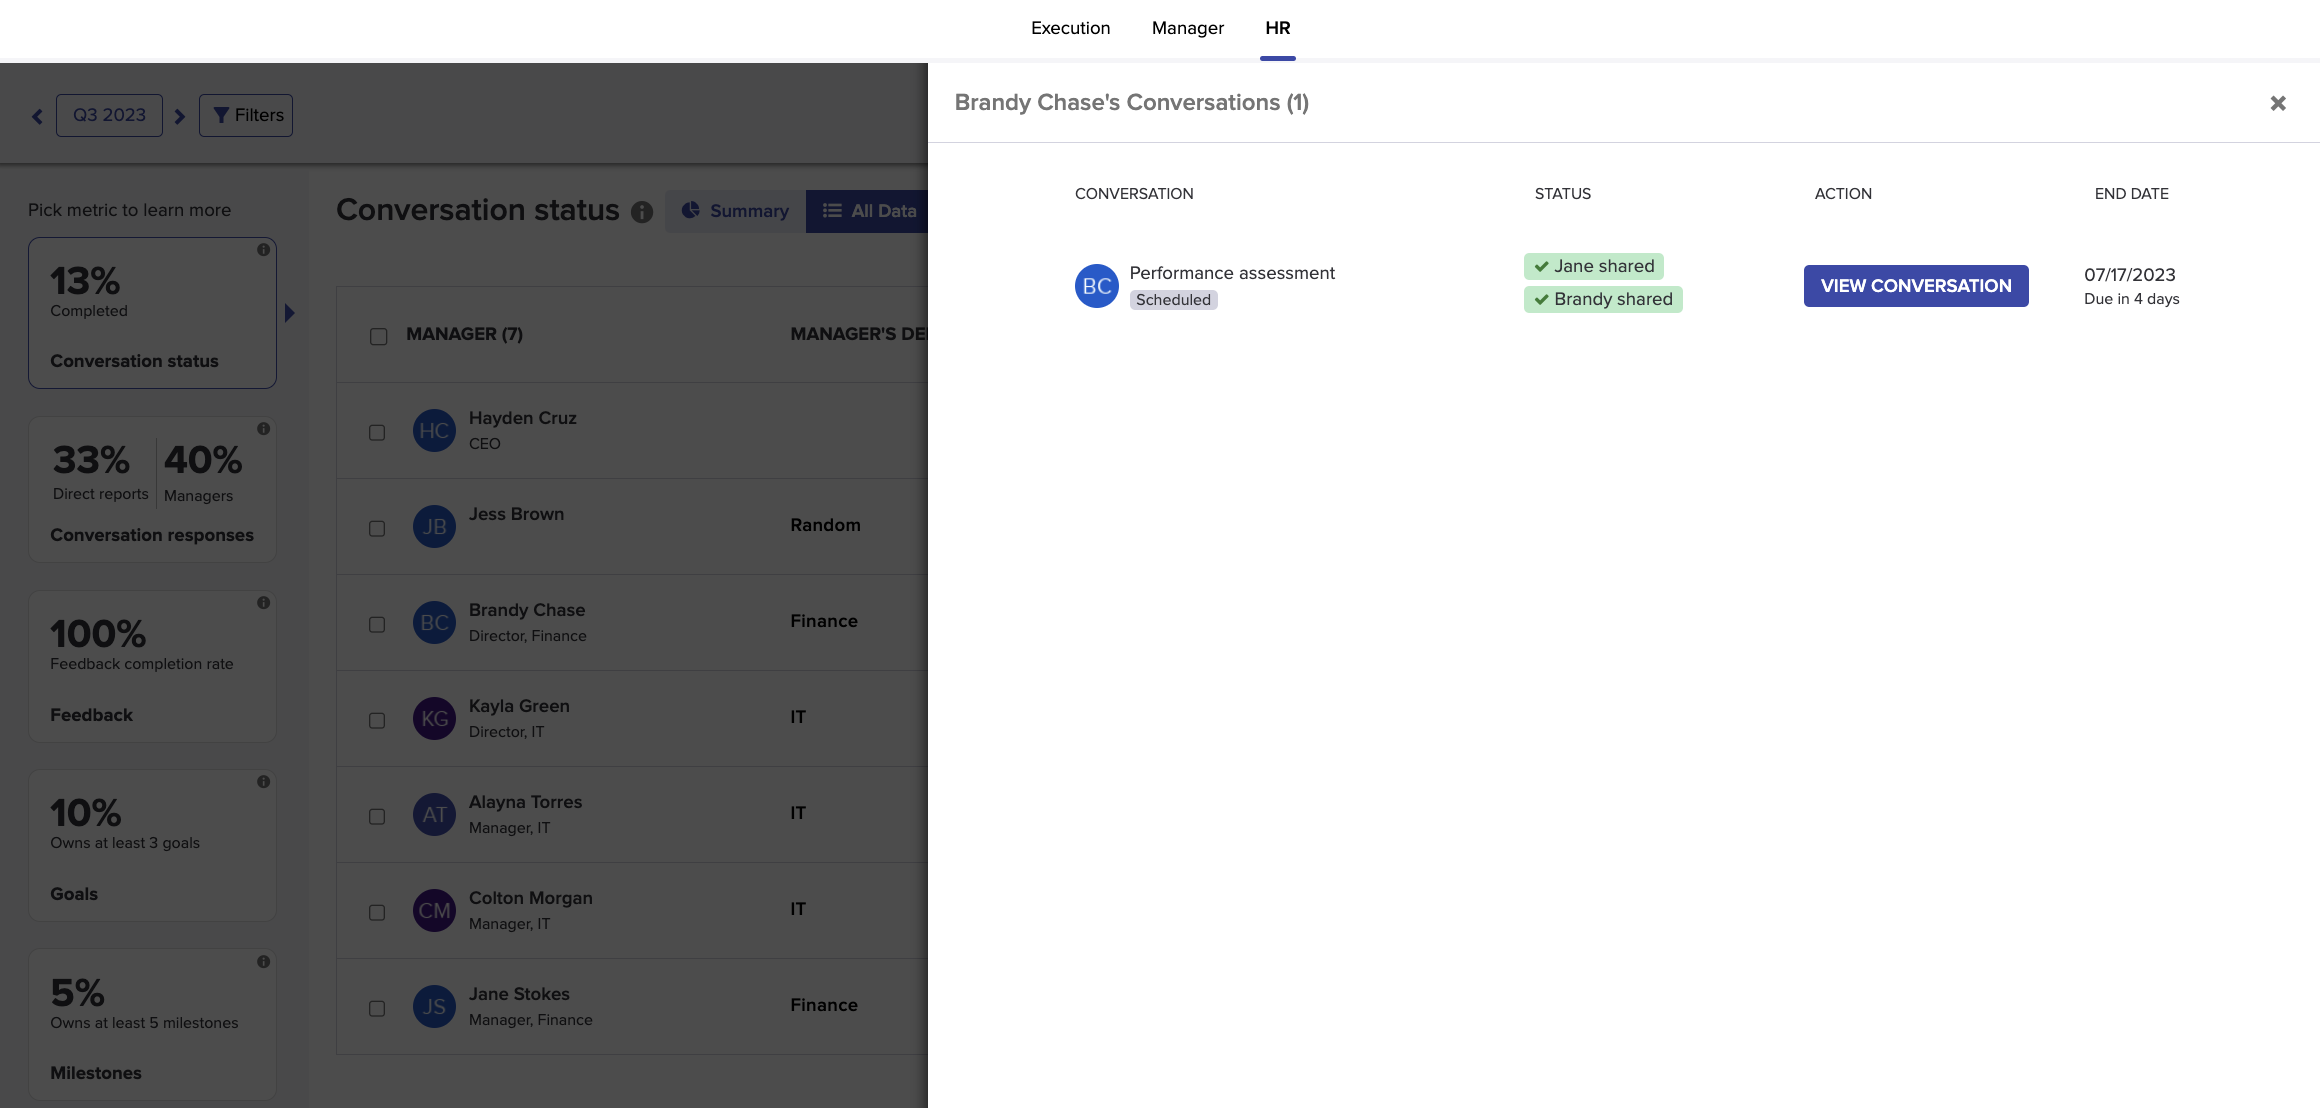Check the Jane Stokes row checkbox
This screenshot has width=2320, height=1108.
(377, 1009)
